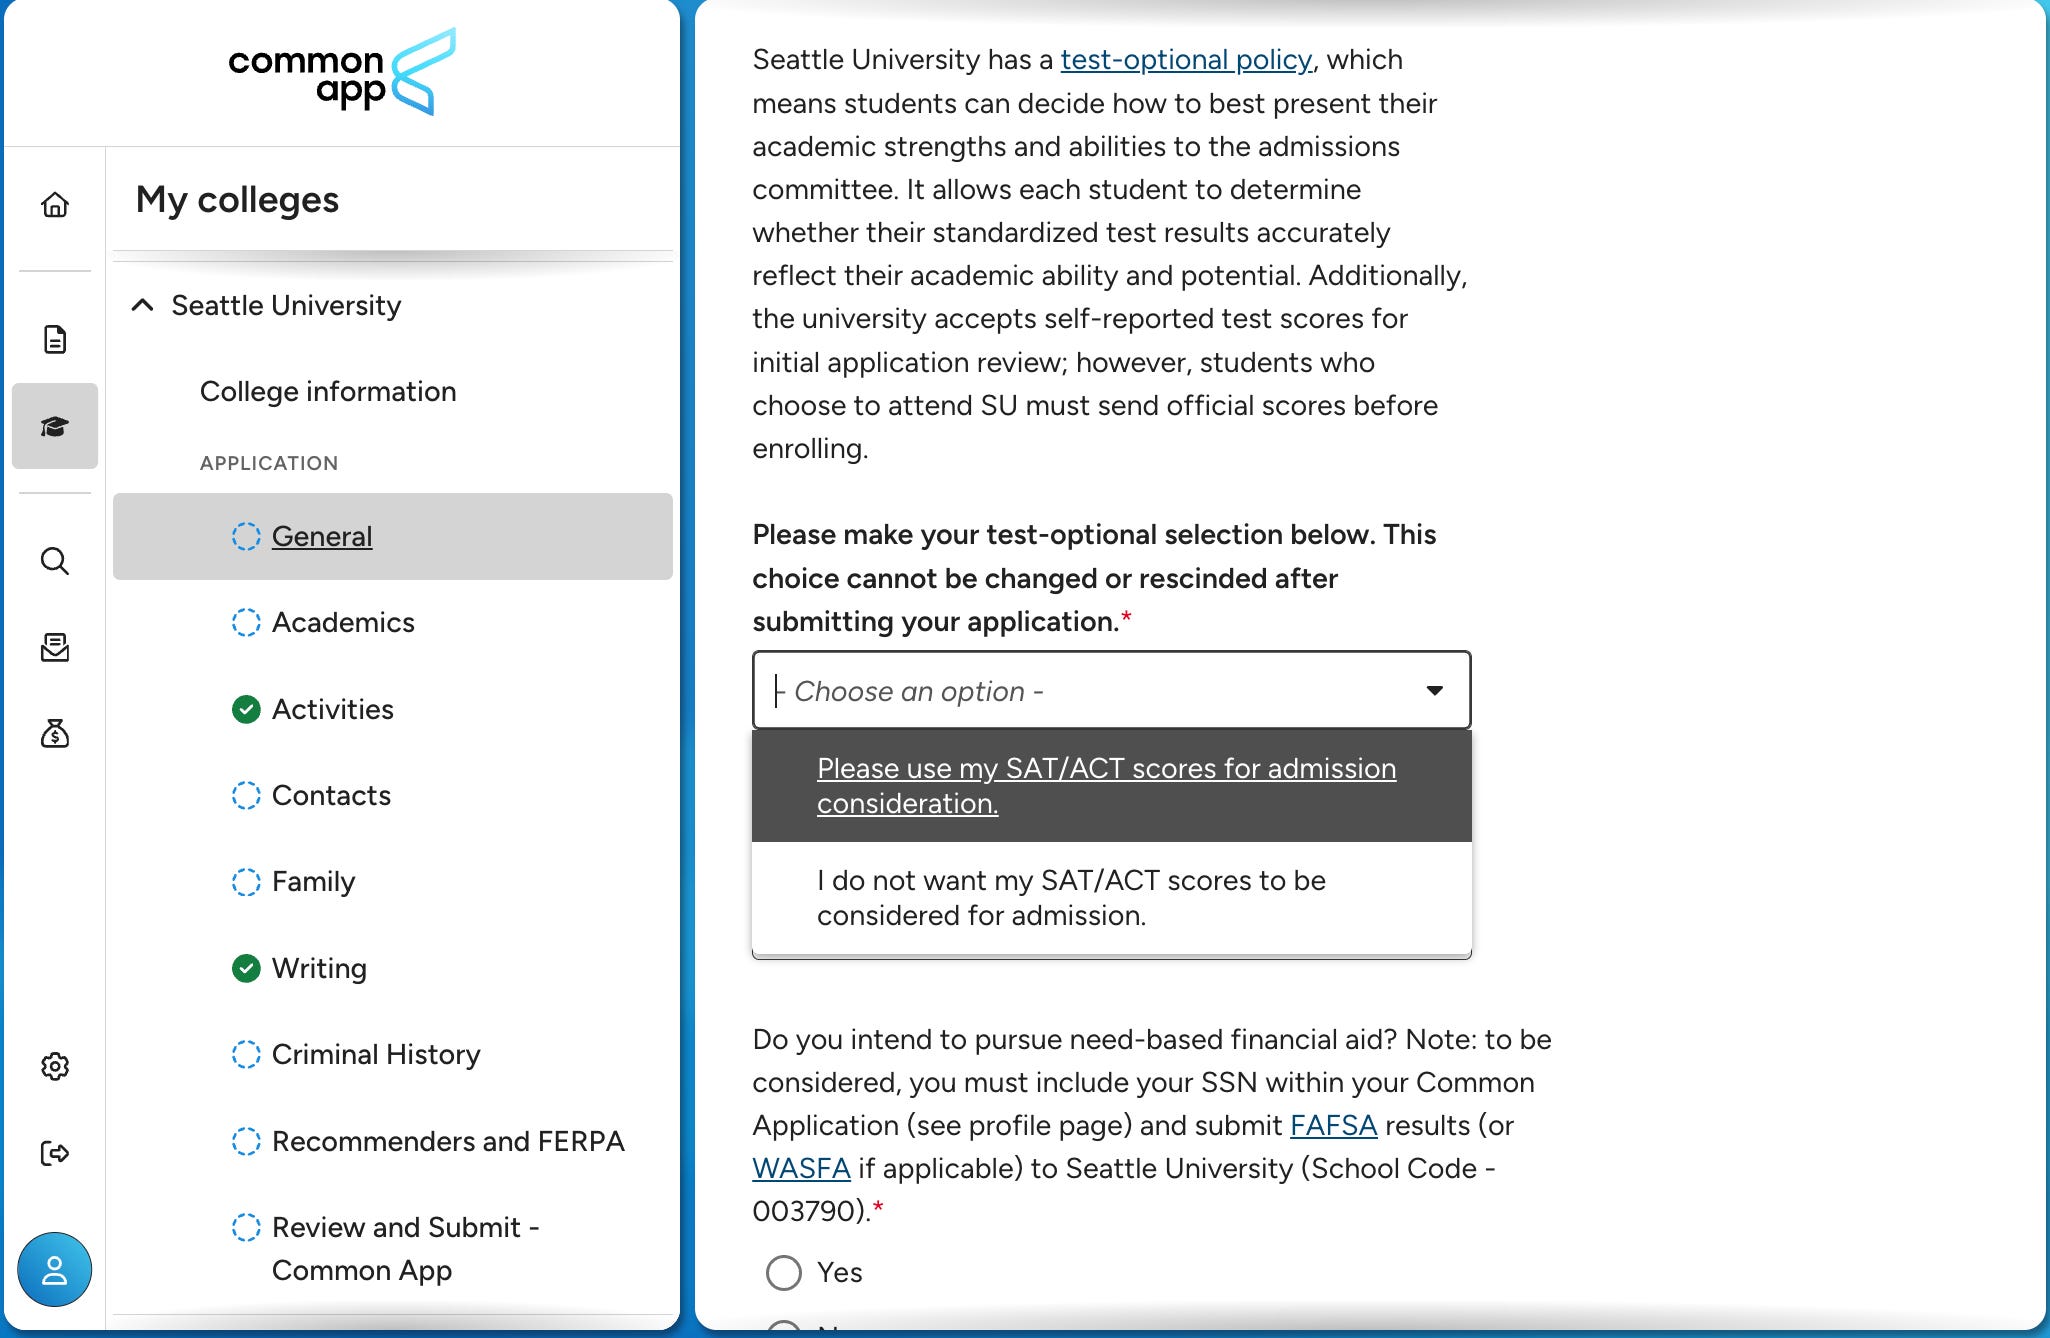This screenshot has width=2050, height=1338.
Task: Click the magnifying glass search icon
Action: [x=55, y=561]
